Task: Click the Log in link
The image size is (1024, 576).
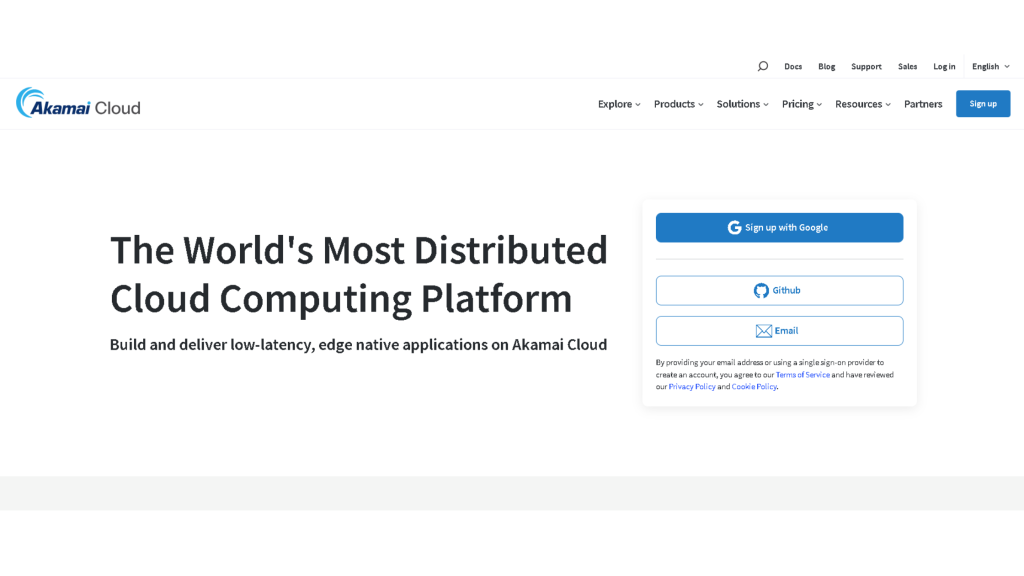Action: [944, 66]
